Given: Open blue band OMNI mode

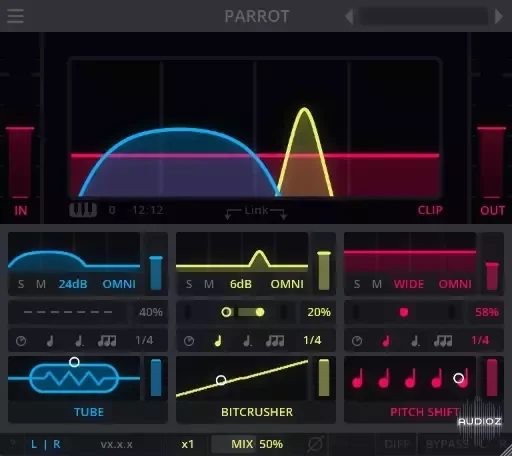Looking at the screenshot, I should (119, 284).
